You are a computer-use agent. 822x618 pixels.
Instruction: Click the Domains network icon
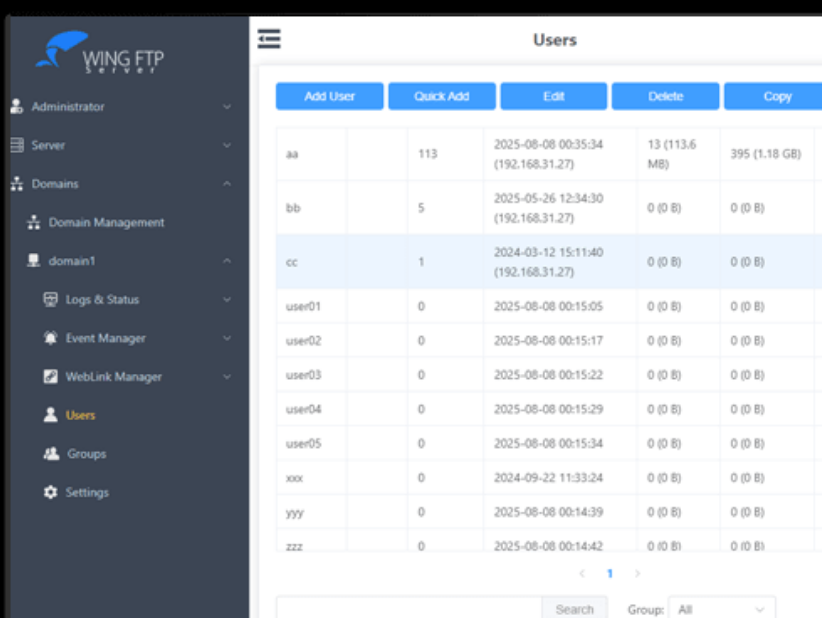pyautogui.click(x=16, y=184)
